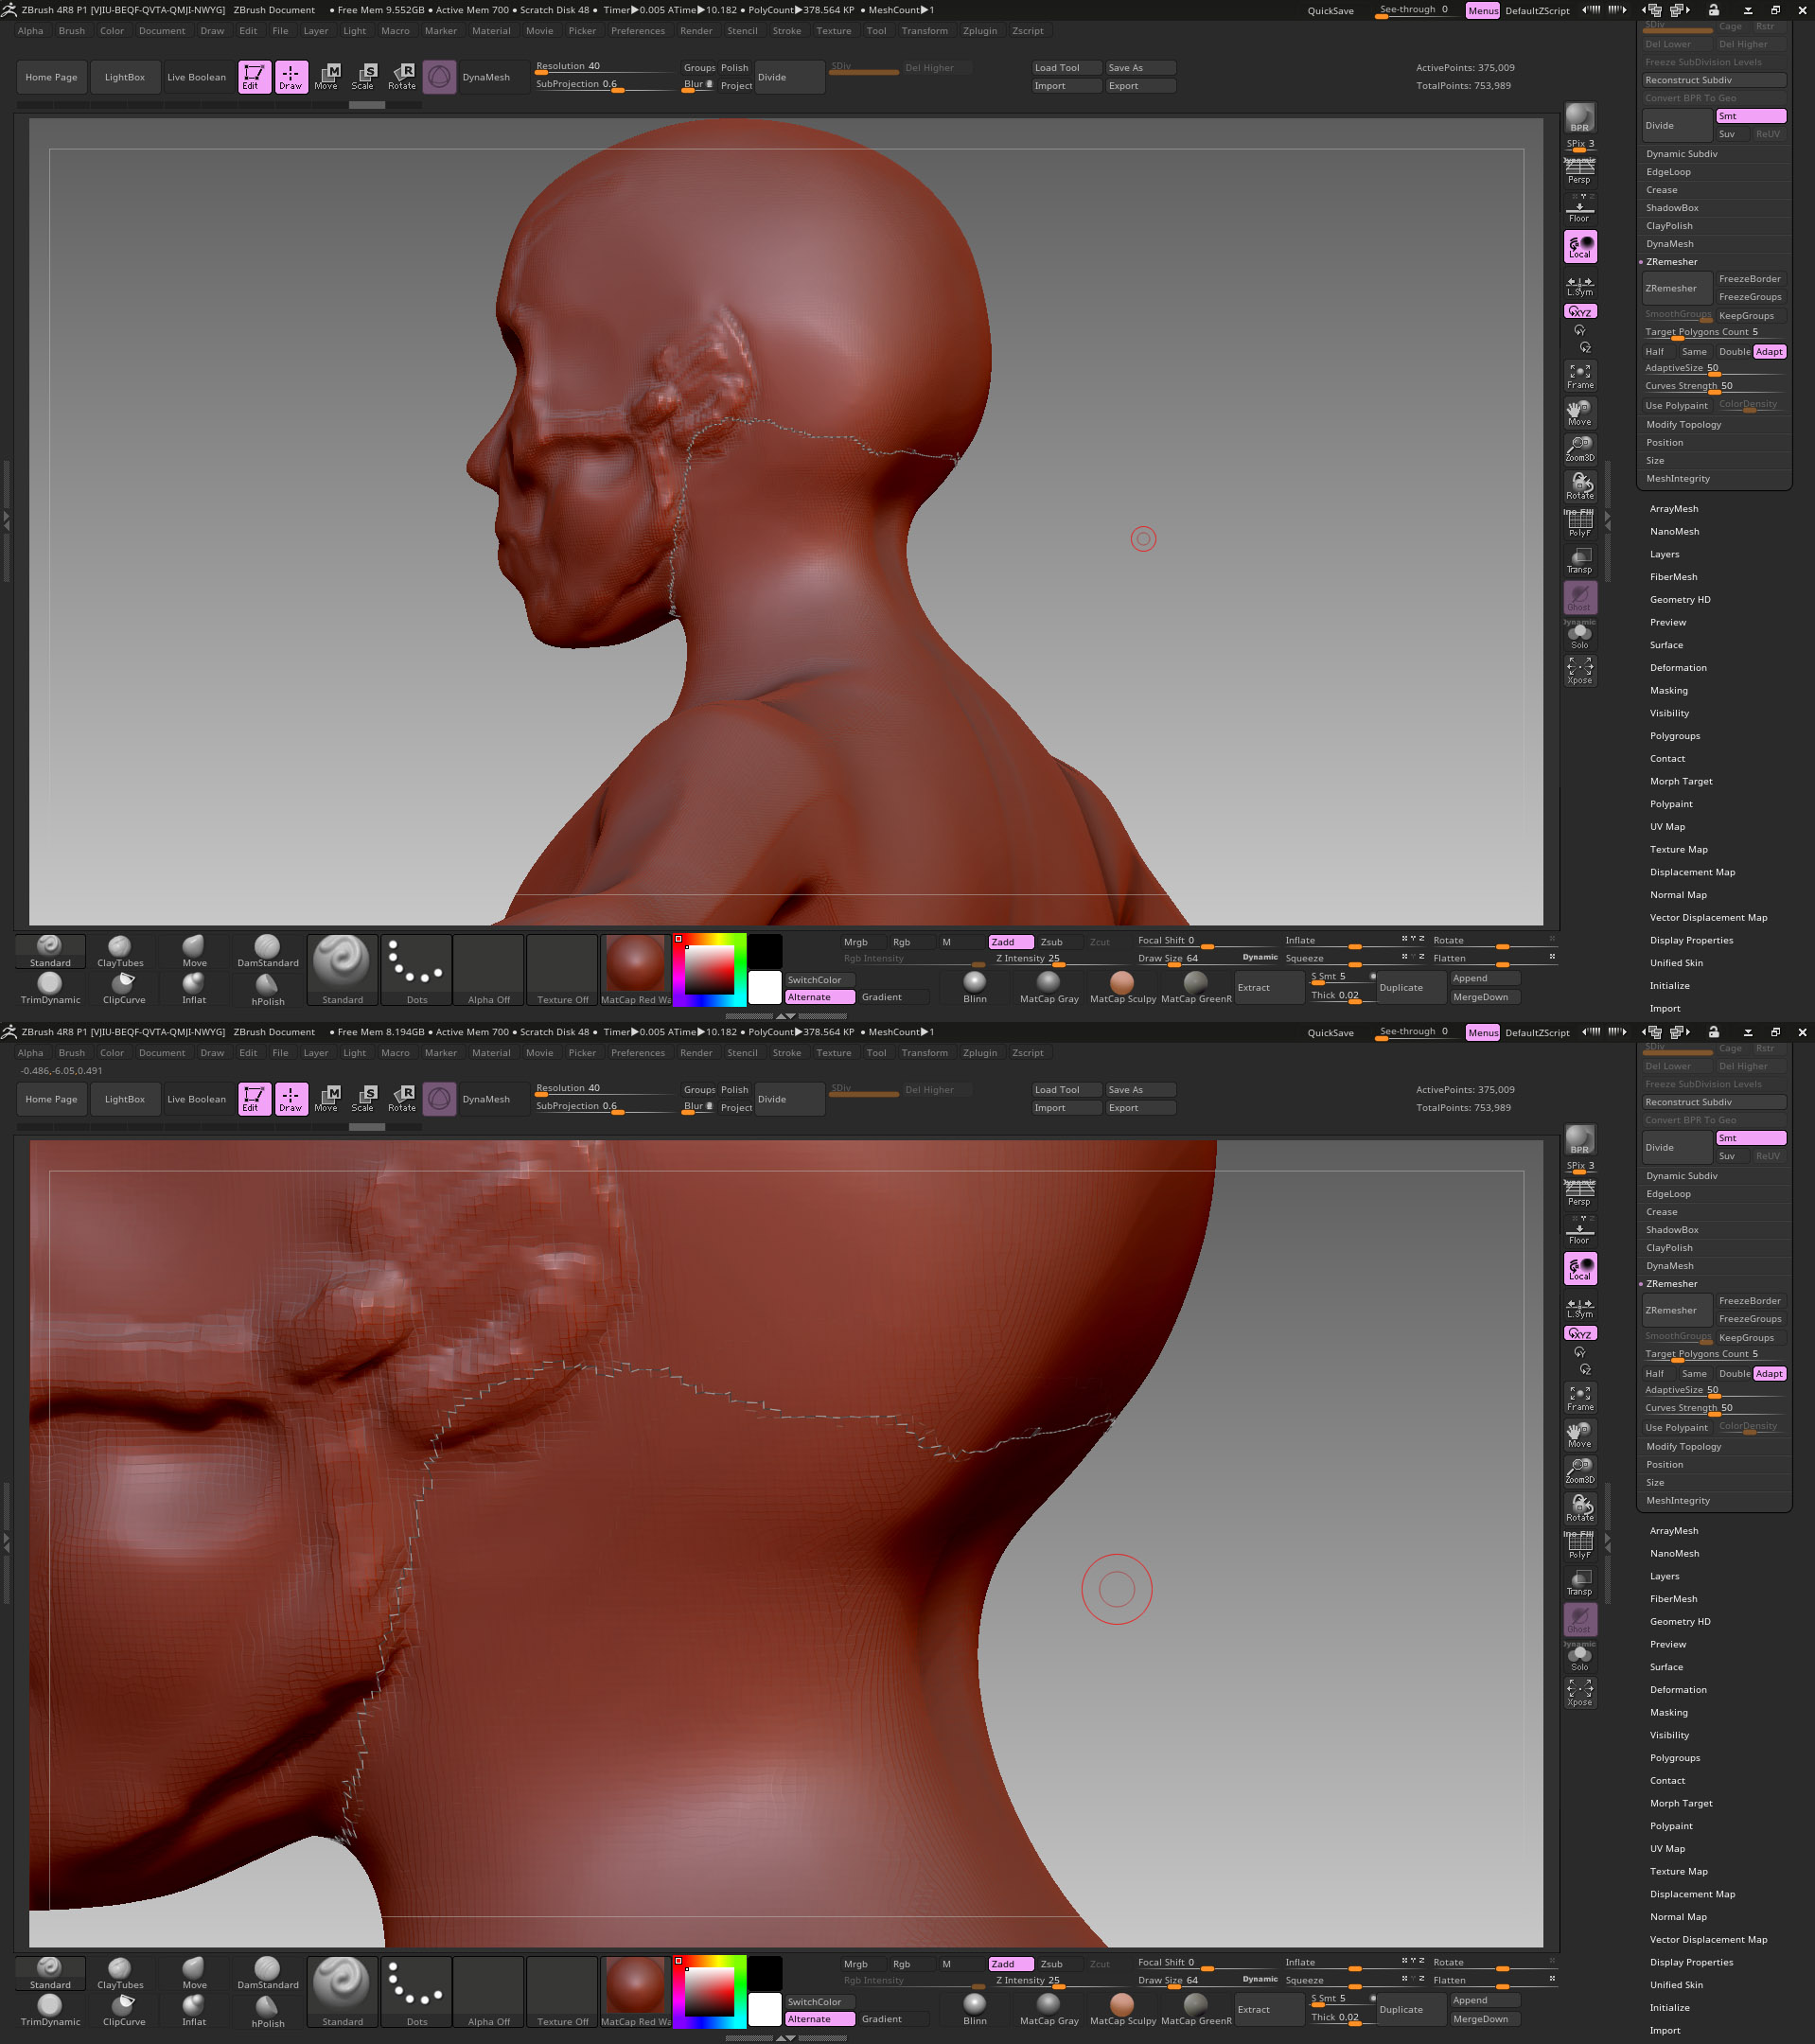Open MatCap Red Wax material picker, top window
The height and width of the screenshot is (2044, 1815).
point(635,970)
